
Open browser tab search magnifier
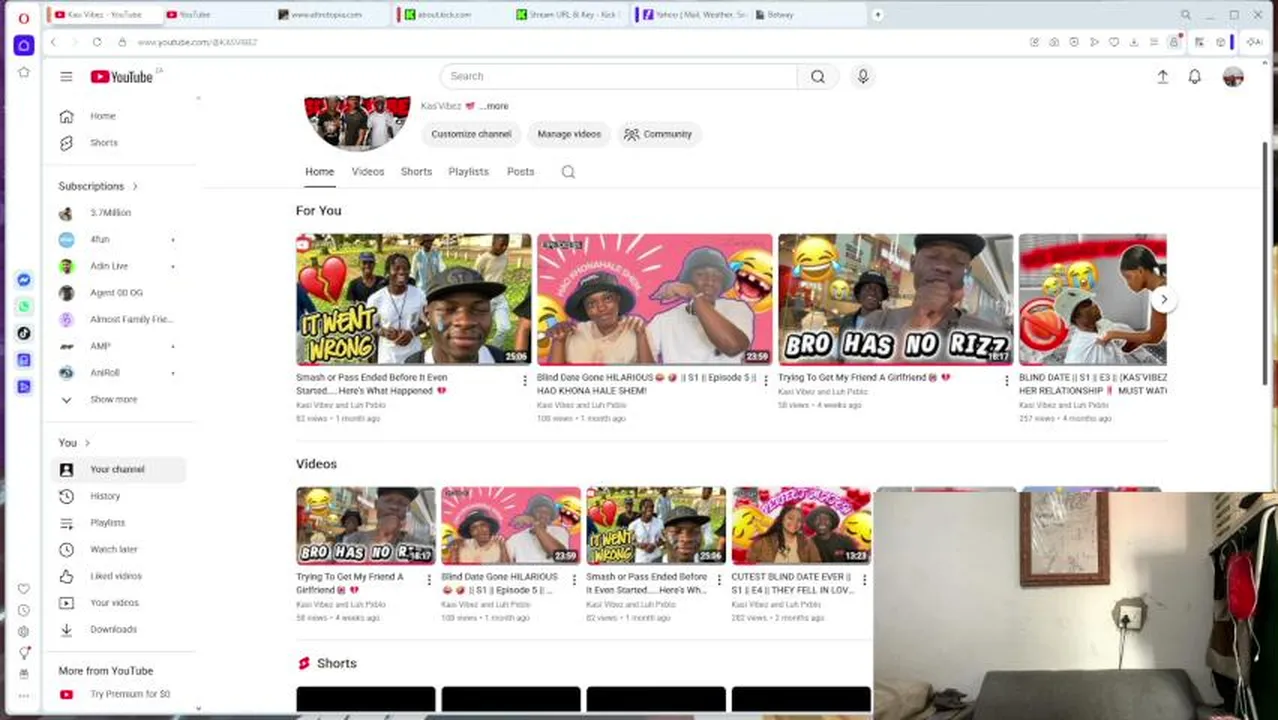(1186, 15)
